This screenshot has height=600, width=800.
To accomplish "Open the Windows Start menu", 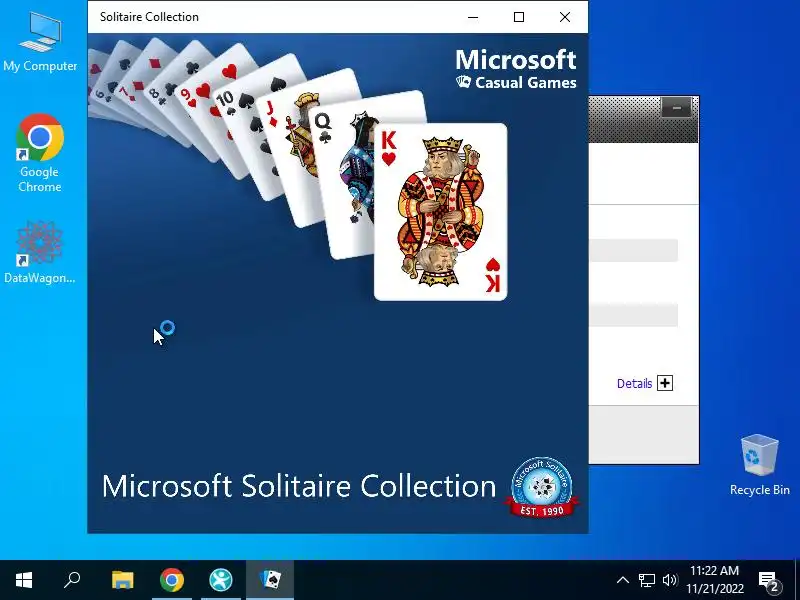I will [x=23, y=580].
